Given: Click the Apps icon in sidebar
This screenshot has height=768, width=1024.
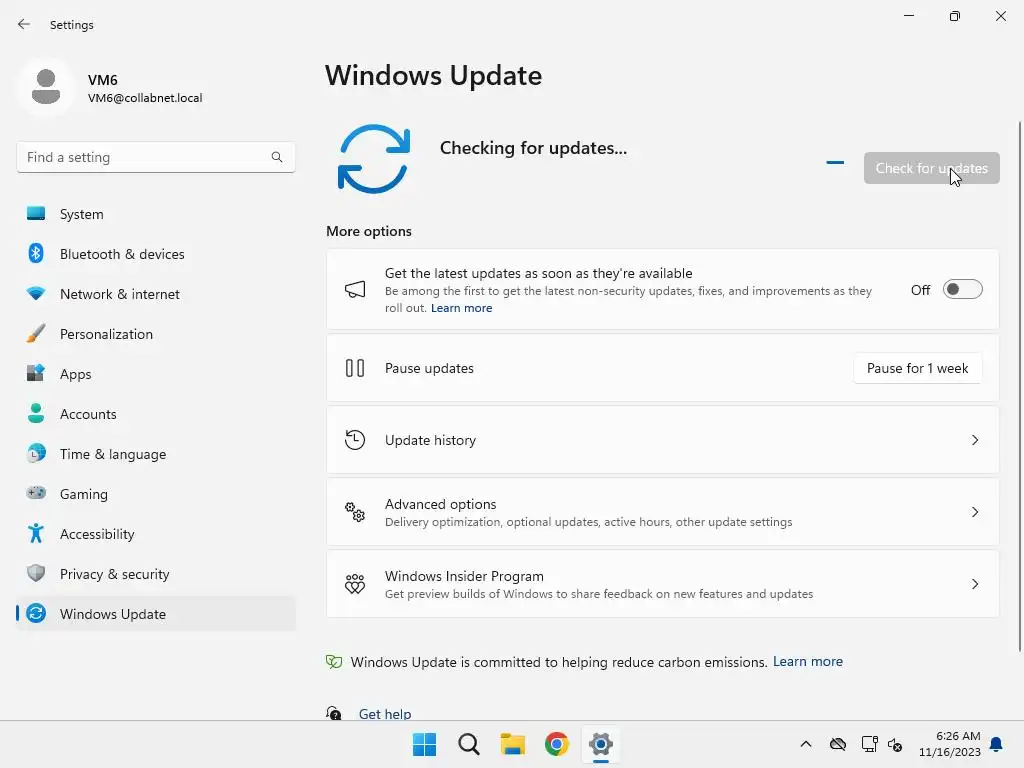Looking at the screenshot, I should pyautogui.click(x=36, y=373).
